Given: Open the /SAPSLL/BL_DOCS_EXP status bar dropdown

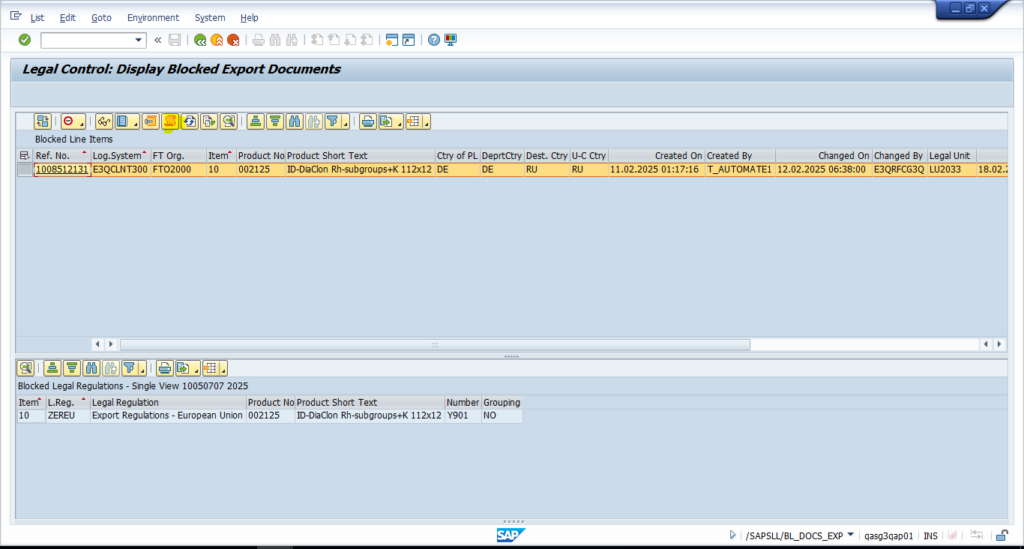Looking at the screenshot, I should click(x=850, y=535).
